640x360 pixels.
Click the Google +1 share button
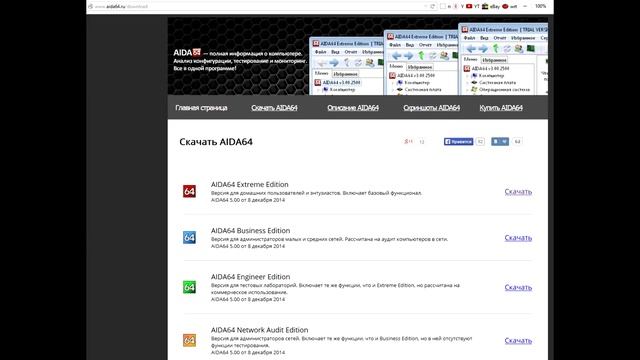point(409,142)
